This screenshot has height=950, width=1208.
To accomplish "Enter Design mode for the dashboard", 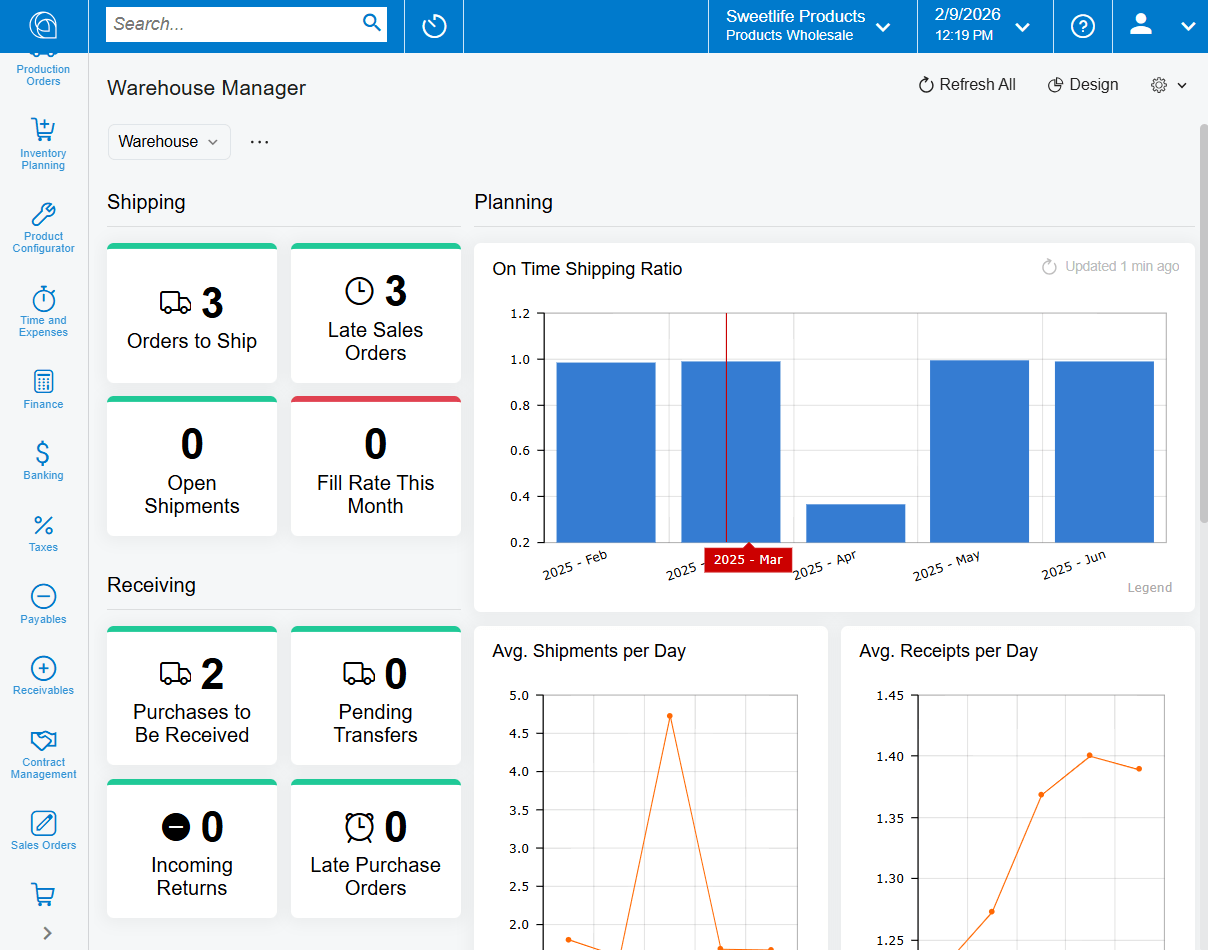I will (x=1083, y=85).
